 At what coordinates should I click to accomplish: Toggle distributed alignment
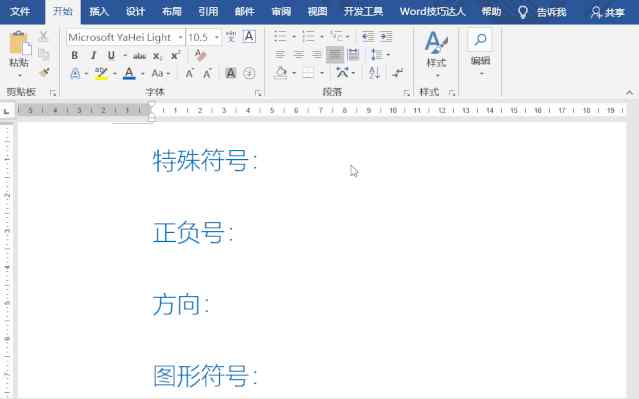pos(353,55)
